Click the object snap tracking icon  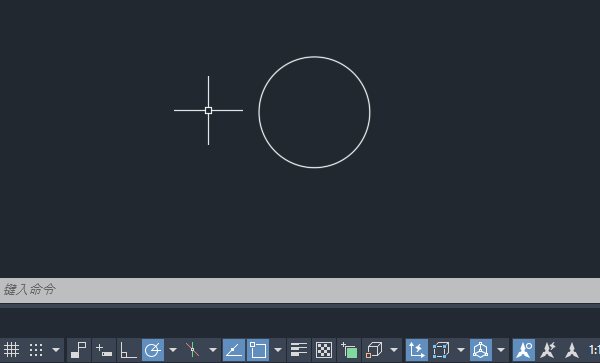pyautogui.click(x=234, y=350)
